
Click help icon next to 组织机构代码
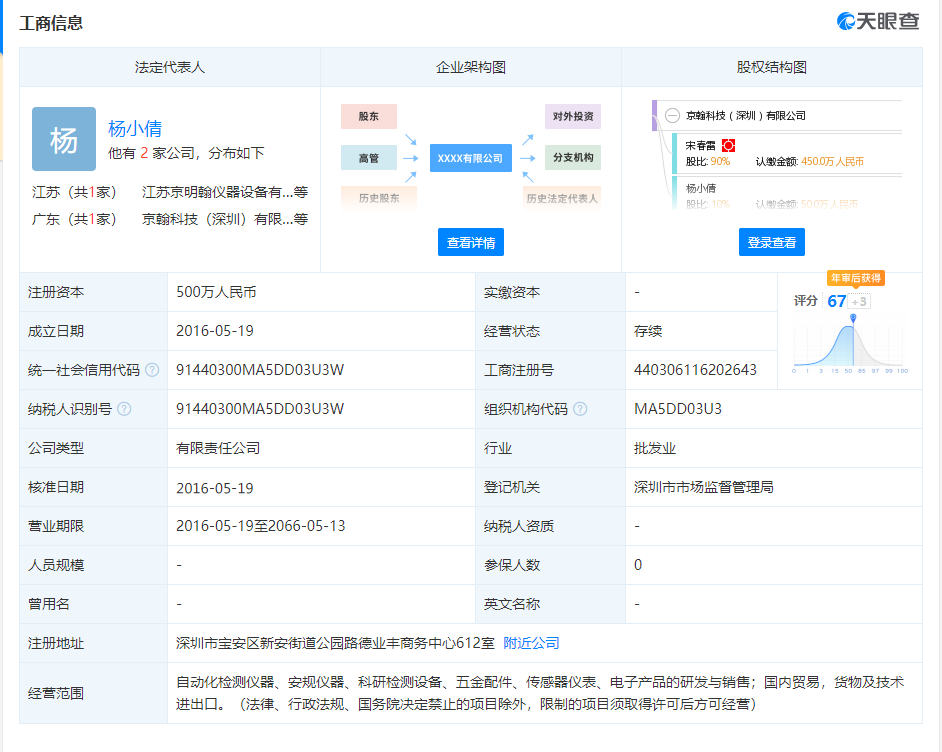click(x=580, y=409)
